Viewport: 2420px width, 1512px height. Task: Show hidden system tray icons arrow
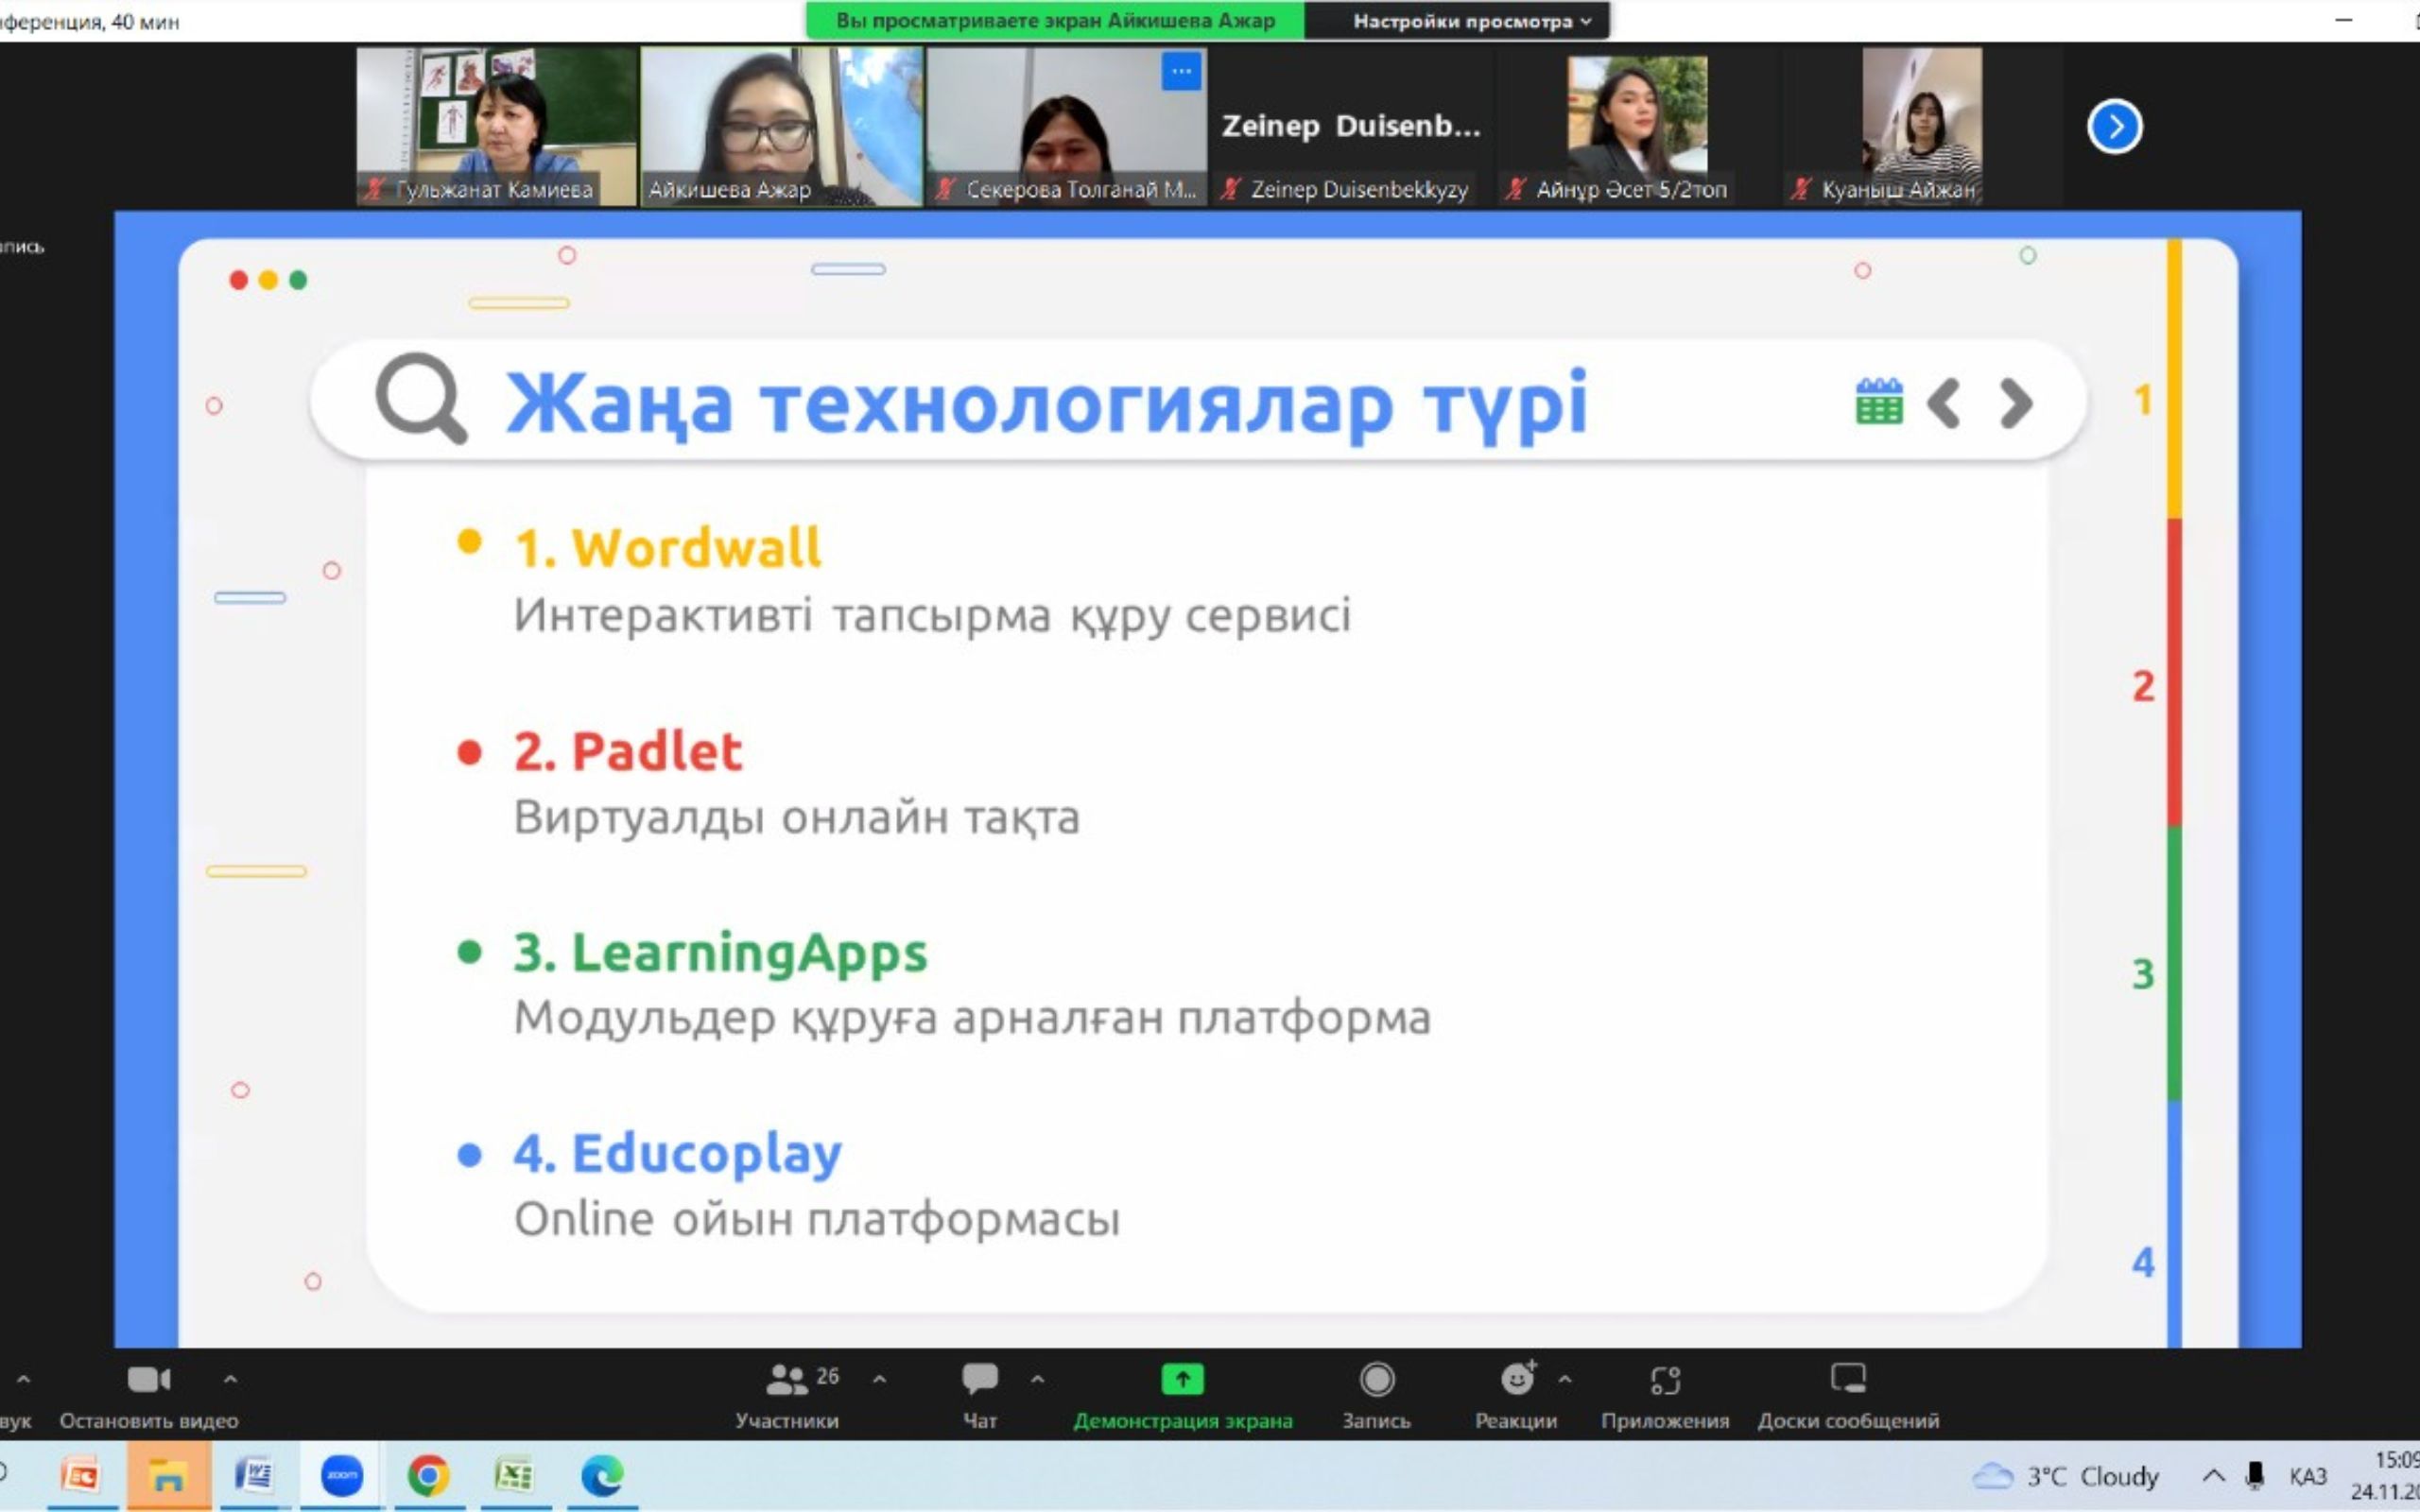[2214, 1476]
